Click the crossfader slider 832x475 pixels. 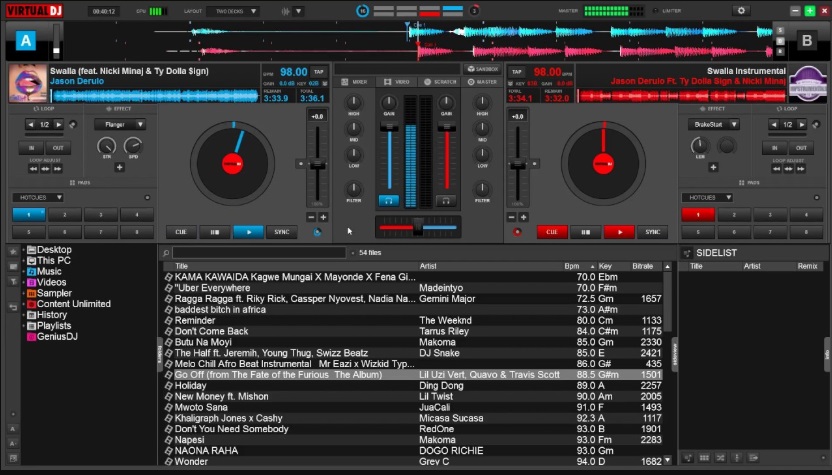pos(418,227)
